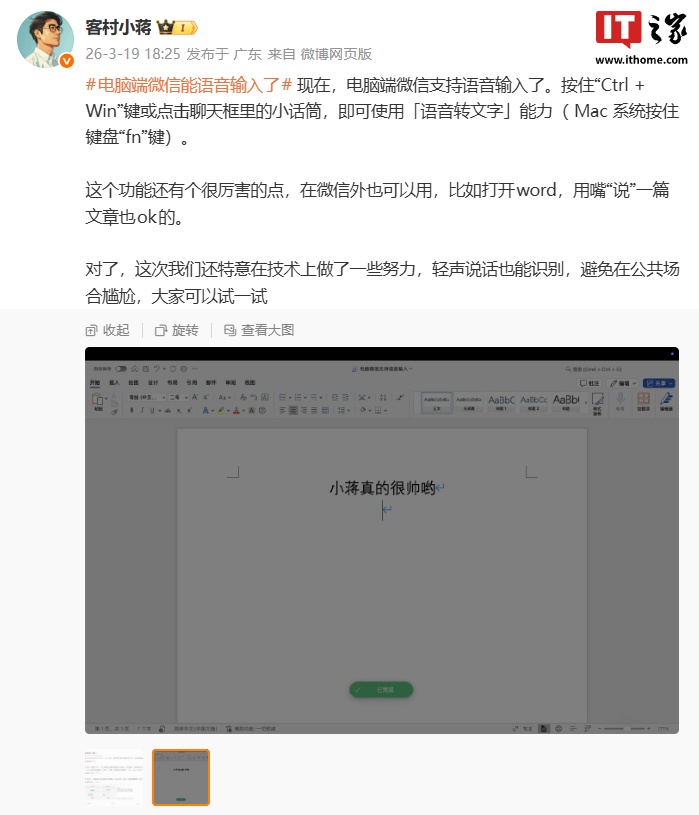Toggle Strikethrough formatting
699x815 pixels.
[x=168, y=410]
